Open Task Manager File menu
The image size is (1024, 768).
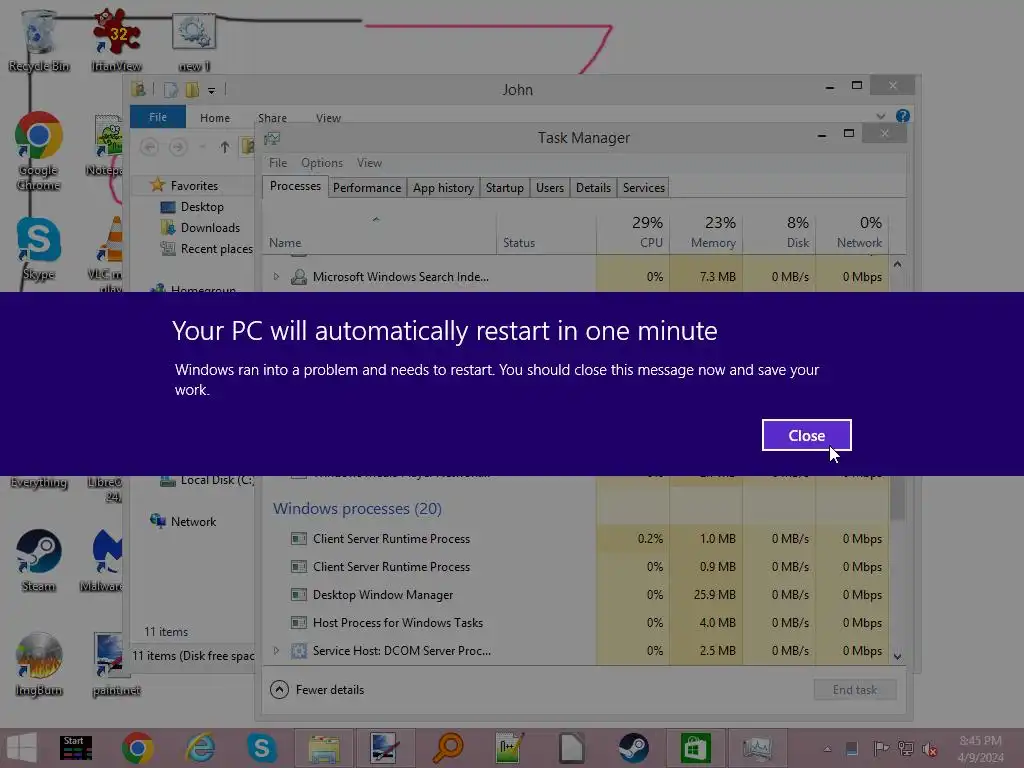[278, 163]
